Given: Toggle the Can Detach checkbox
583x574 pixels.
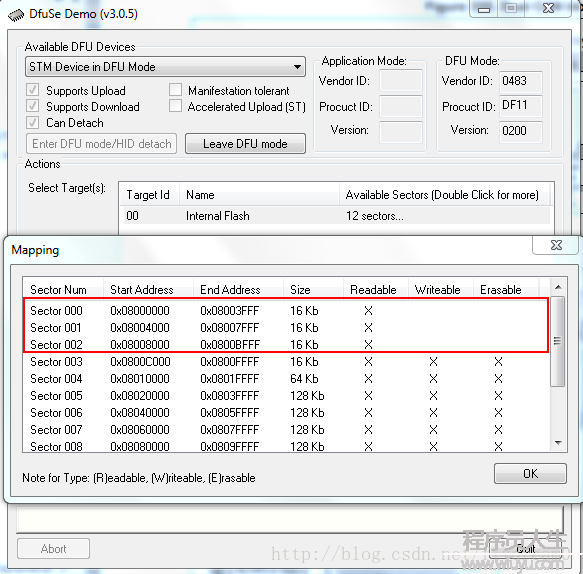Looking at the screenshot, I should click(32, 122).
